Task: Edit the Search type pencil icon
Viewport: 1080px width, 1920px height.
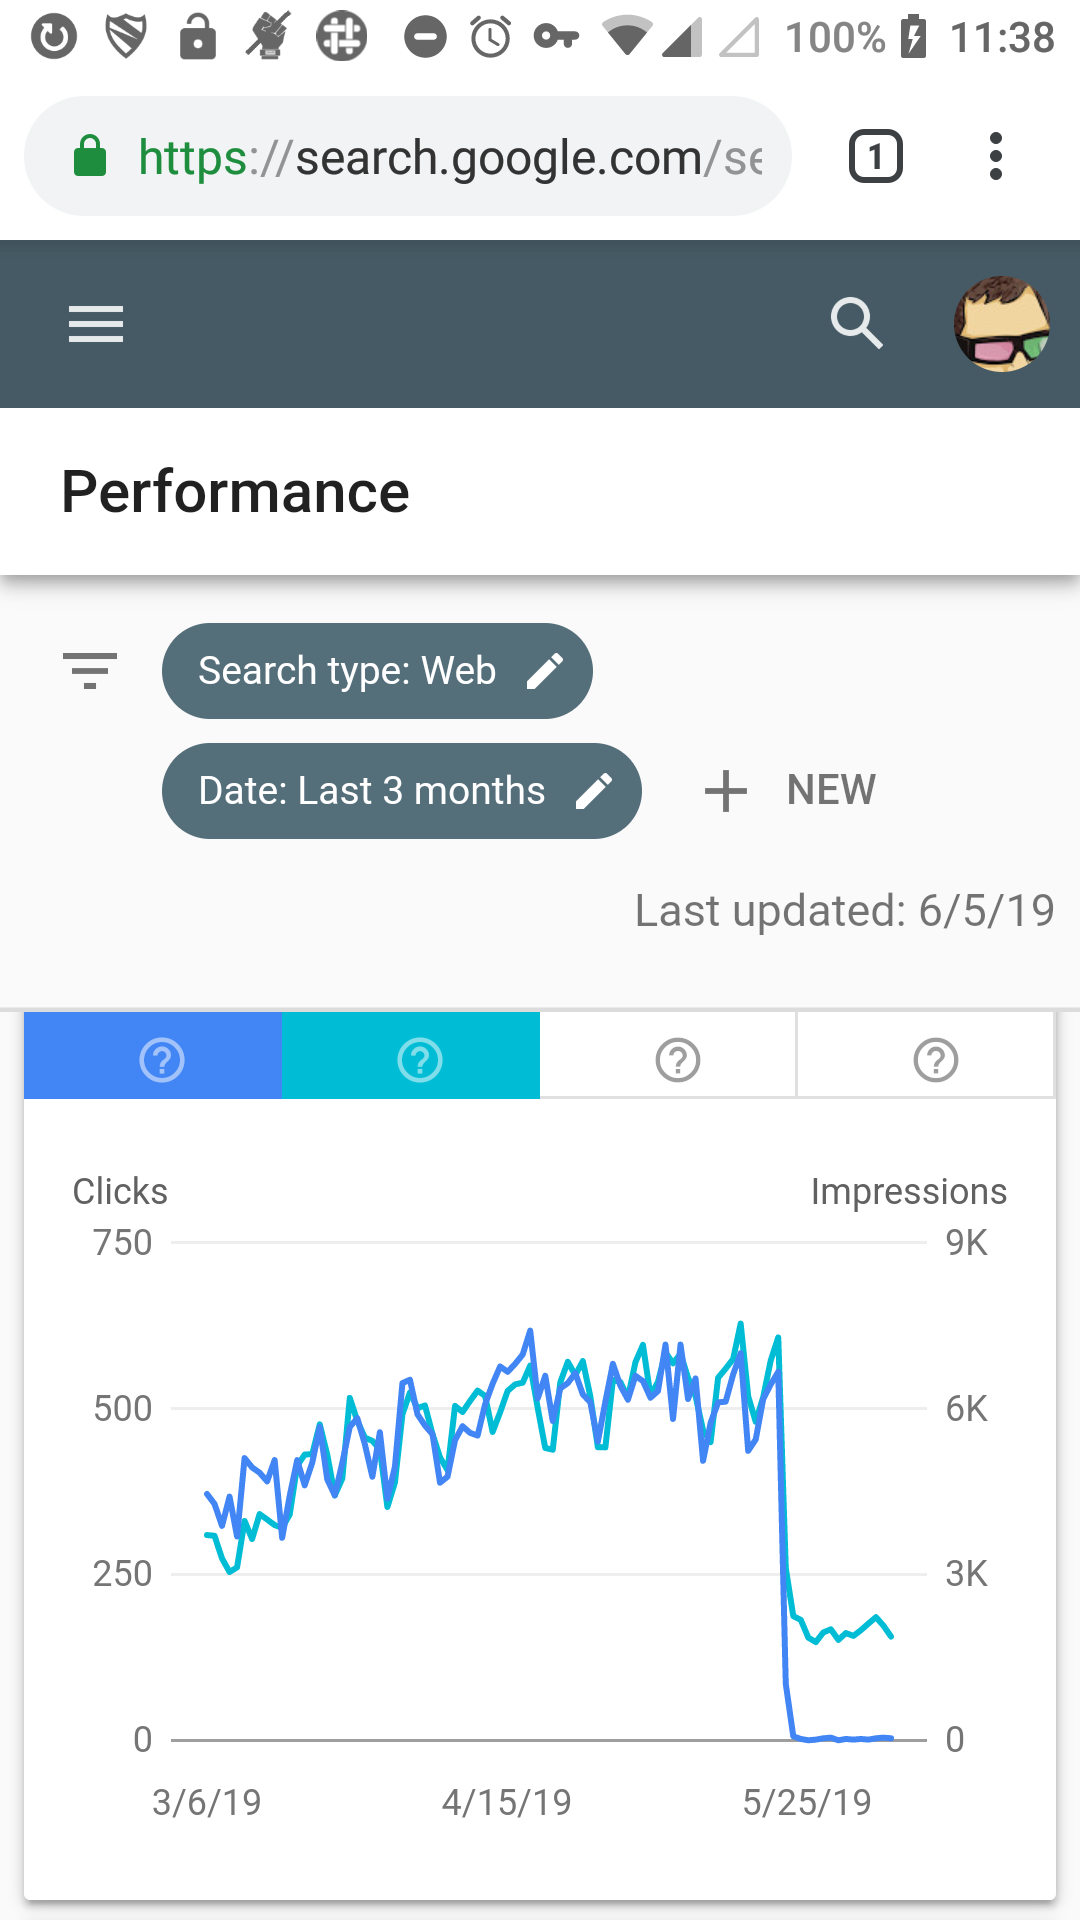Action: tap(546, 671)
